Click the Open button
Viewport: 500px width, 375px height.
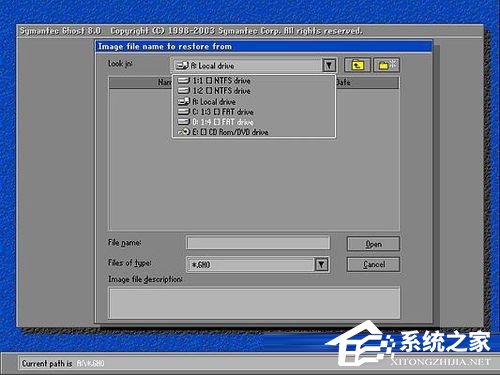pos(373,244)
